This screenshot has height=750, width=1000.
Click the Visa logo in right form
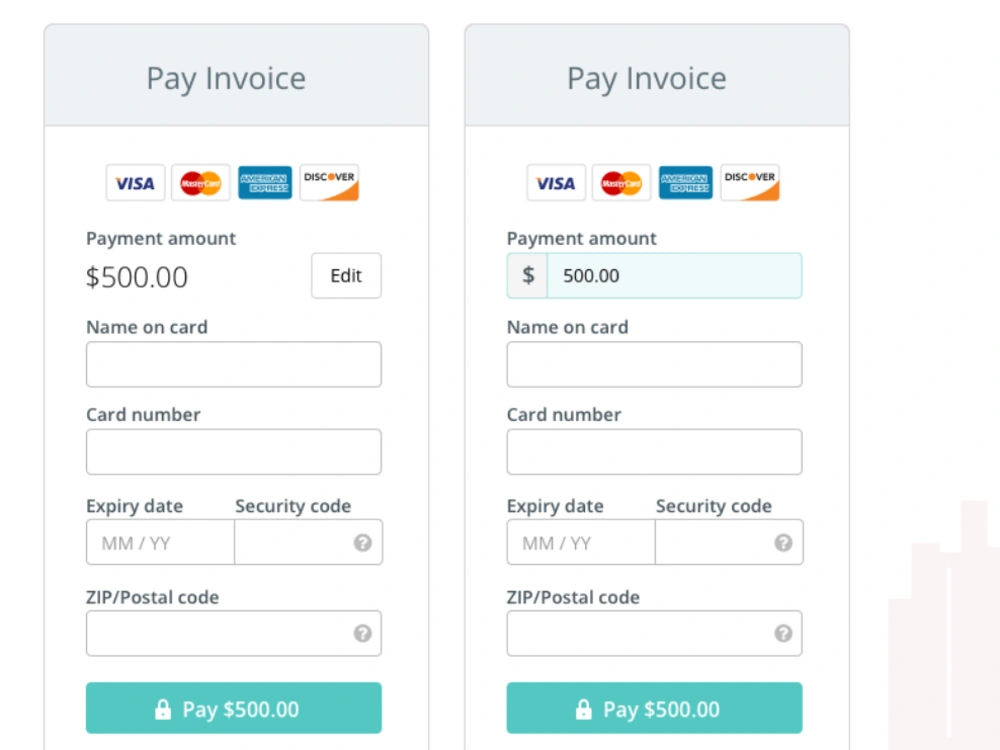(x=556, y=183)
